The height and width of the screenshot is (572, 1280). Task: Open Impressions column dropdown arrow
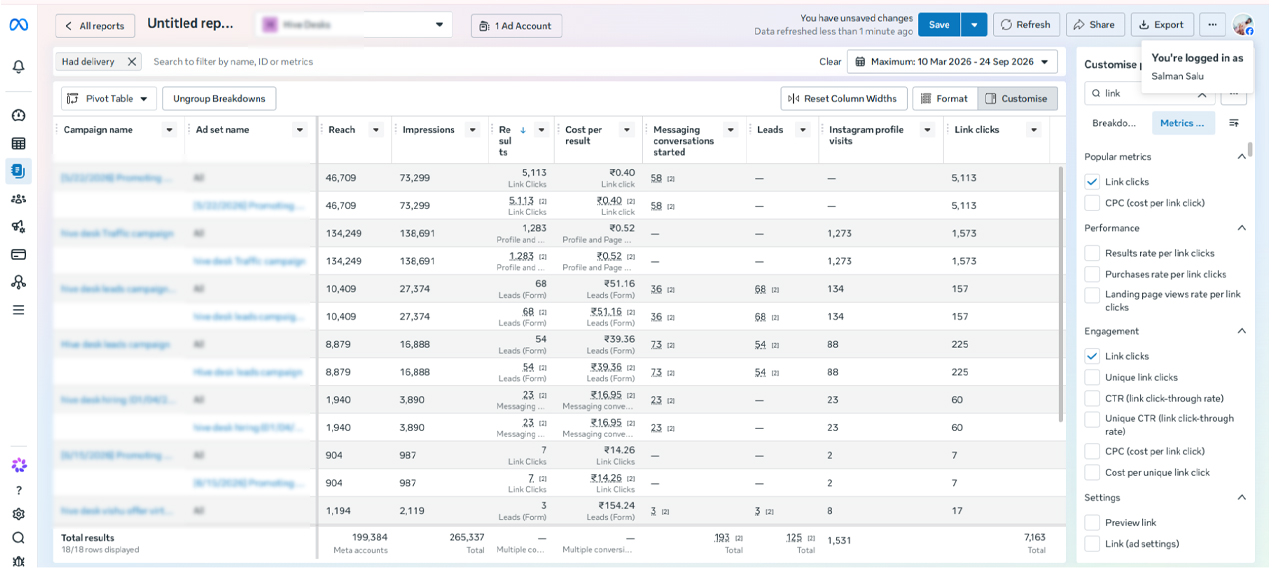pos(473,130)
